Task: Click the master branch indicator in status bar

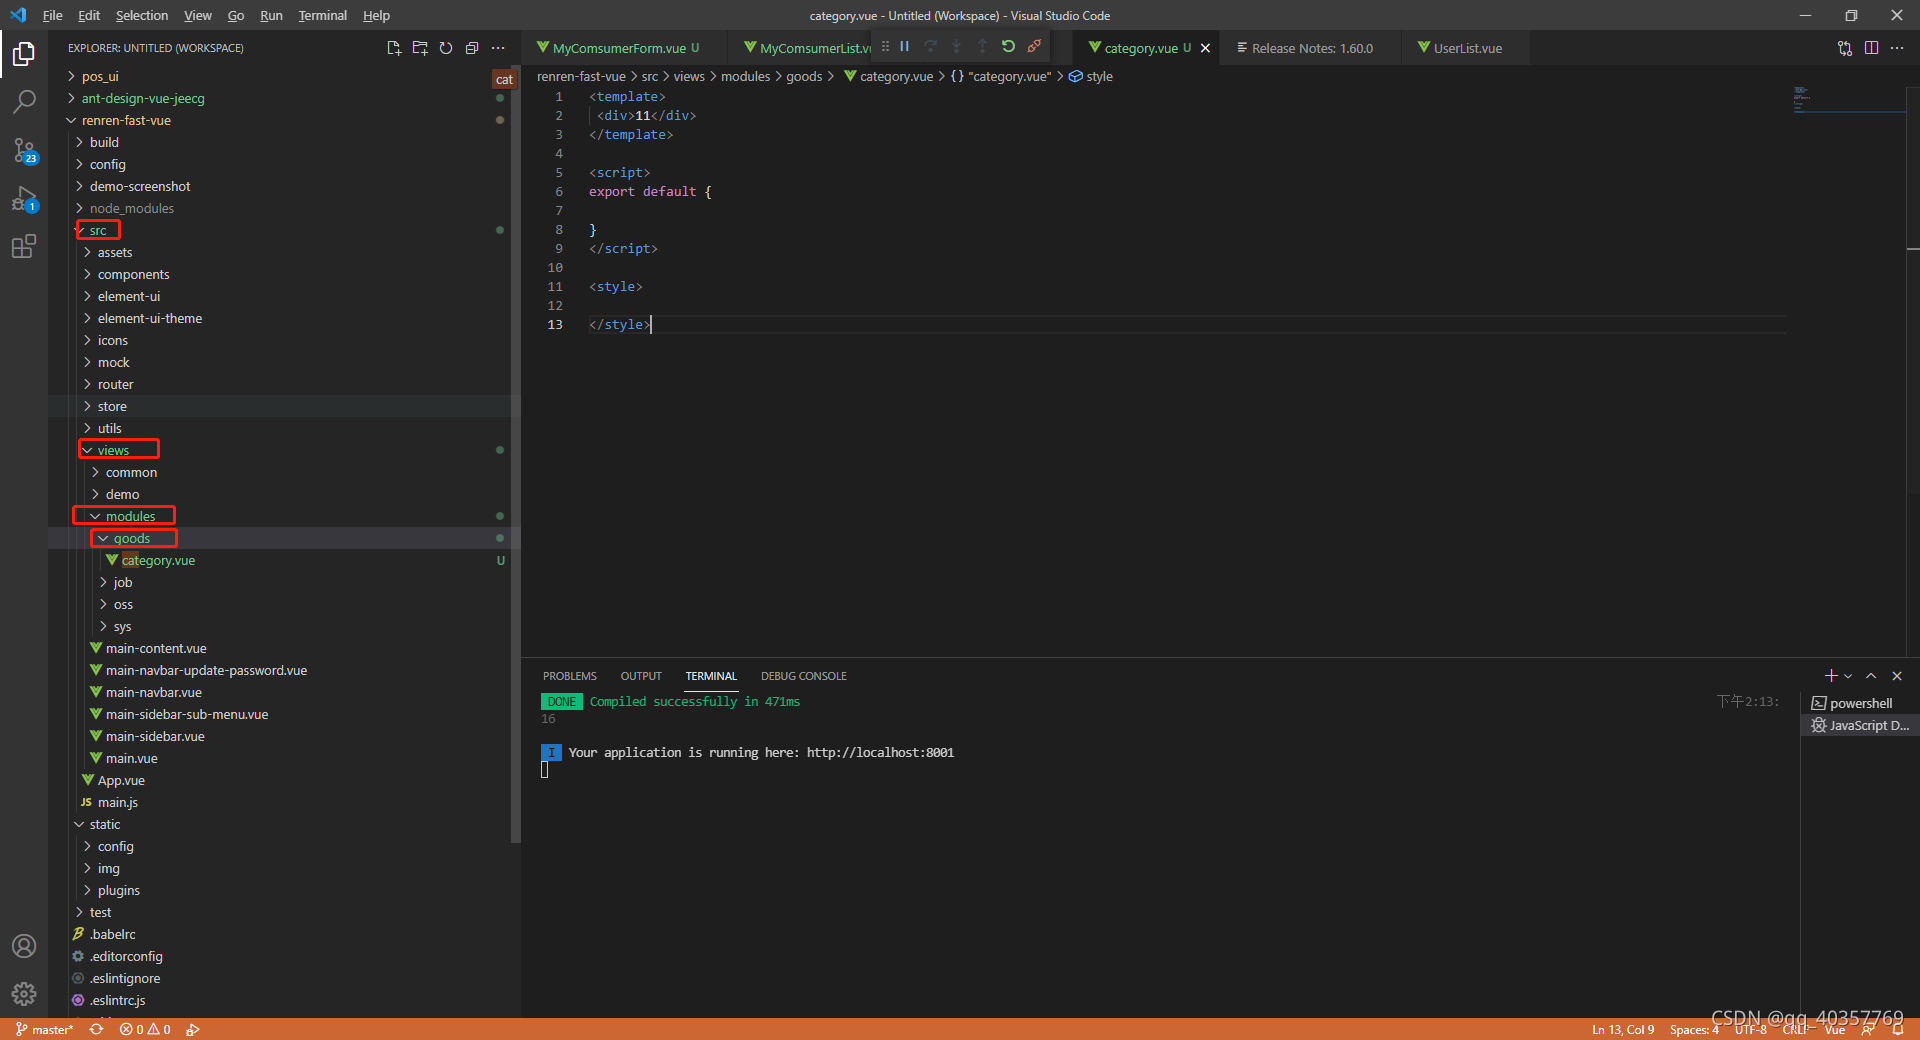Action: pos(44,1029)
